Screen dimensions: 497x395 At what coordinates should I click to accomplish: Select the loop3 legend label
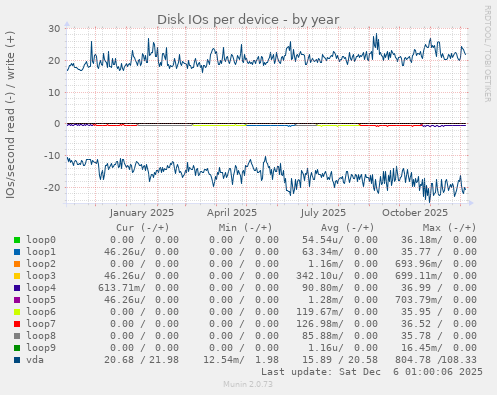[41, 276]
